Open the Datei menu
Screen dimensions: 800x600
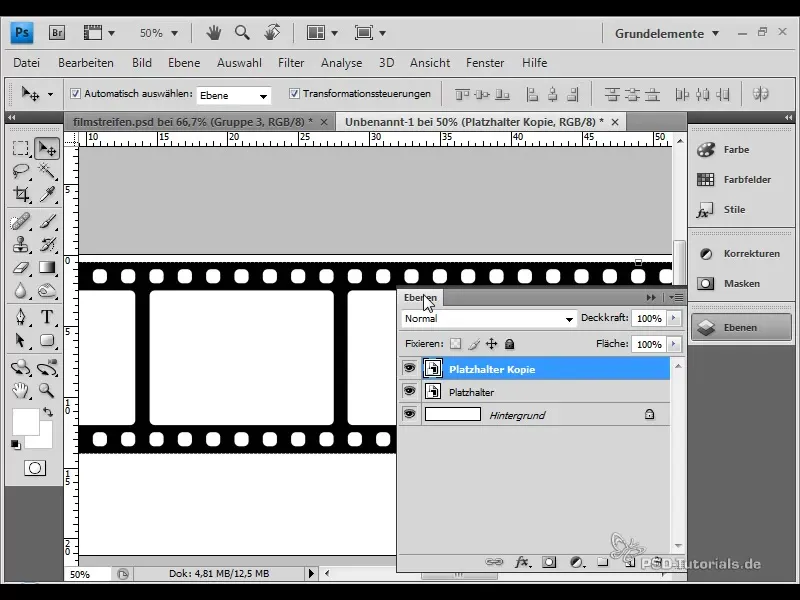tap(27, 63)
